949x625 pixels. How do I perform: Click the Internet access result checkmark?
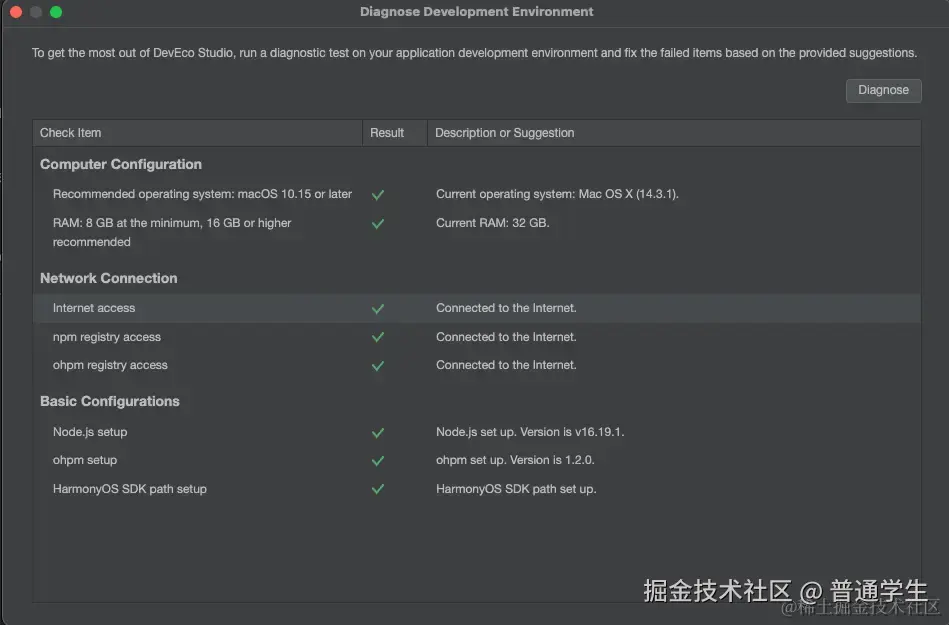378,309
